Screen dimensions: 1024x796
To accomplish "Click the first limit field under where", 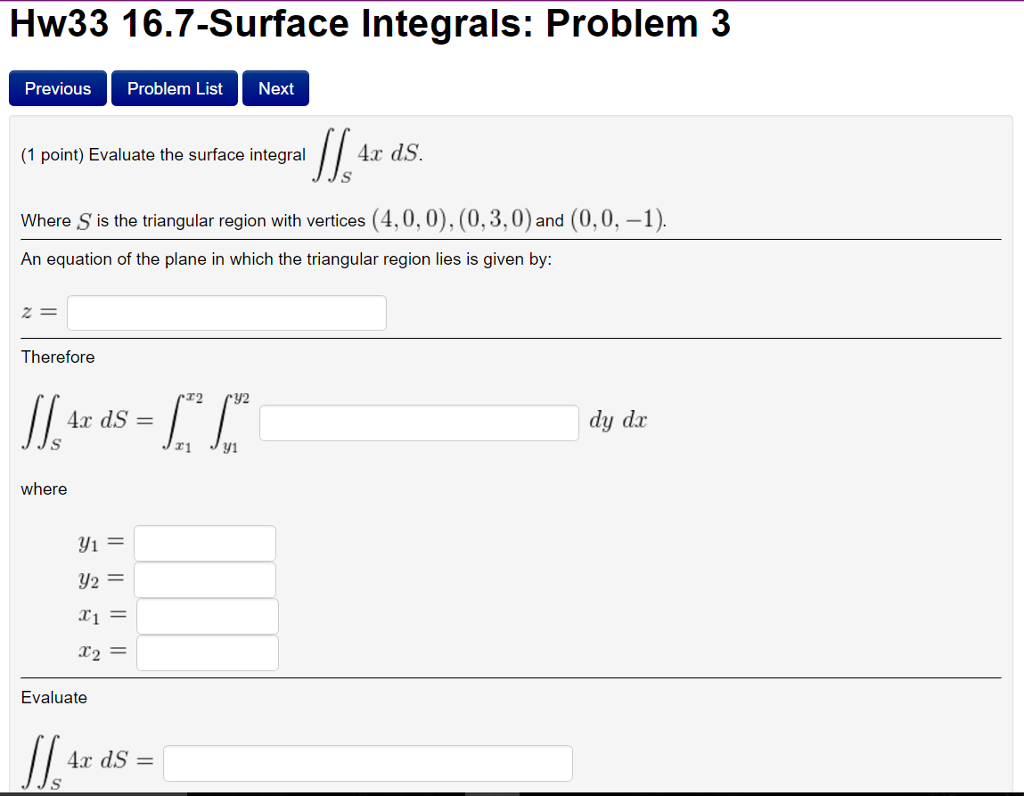I will point(204,543).
